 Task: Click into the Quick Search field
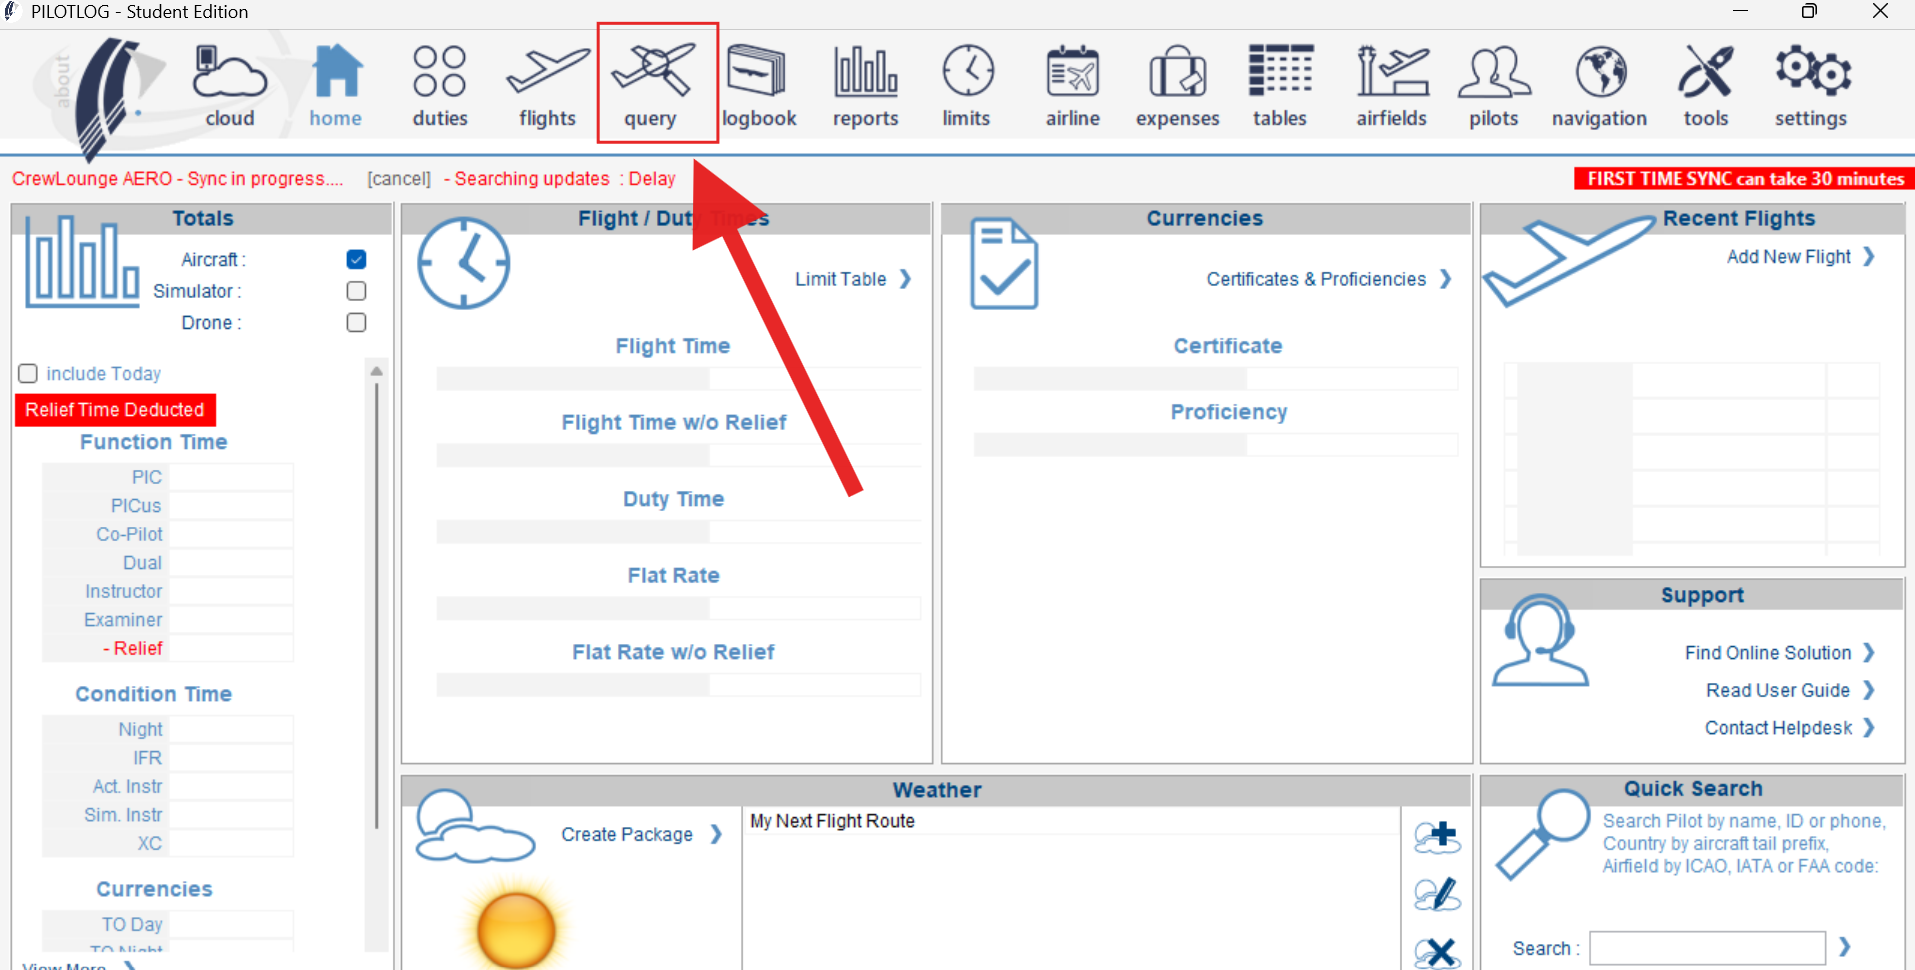[1708, 948]
